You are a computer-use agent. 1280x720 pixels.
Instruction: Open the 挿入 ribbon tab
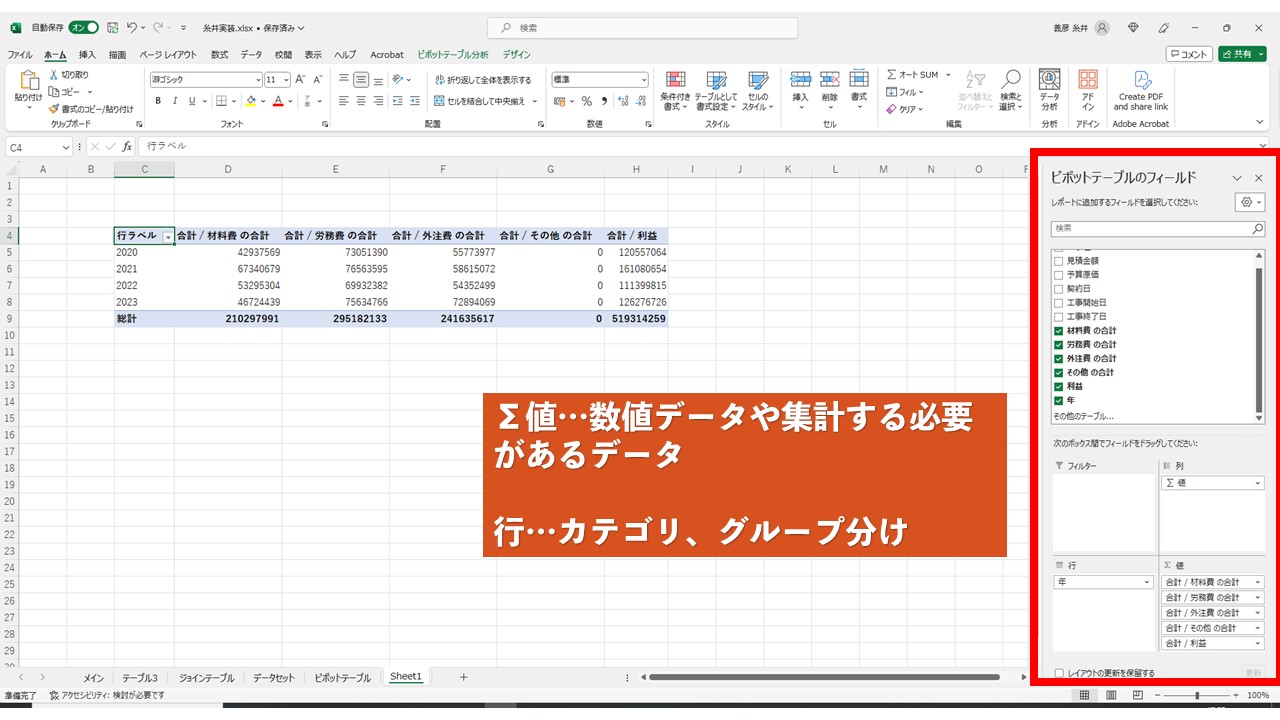[87, 55]
